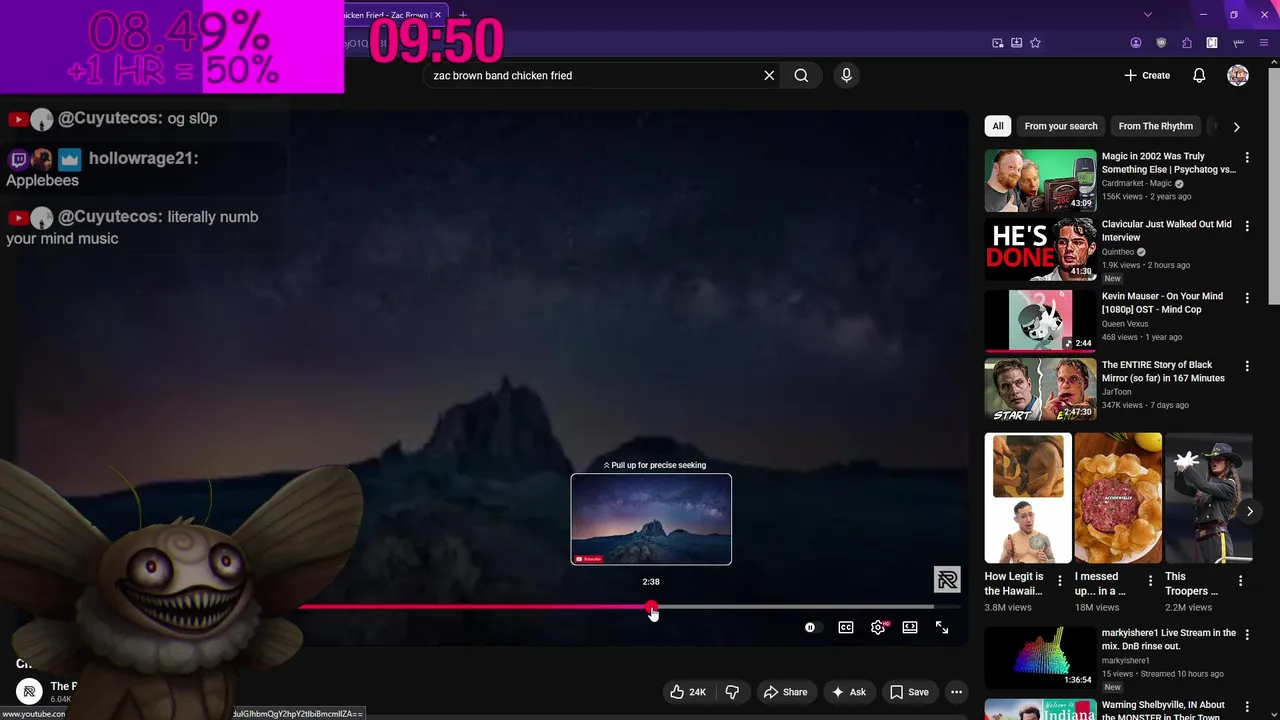
Task: Open the extensions puzzle-piece menu
Action: coord(1187,43)
